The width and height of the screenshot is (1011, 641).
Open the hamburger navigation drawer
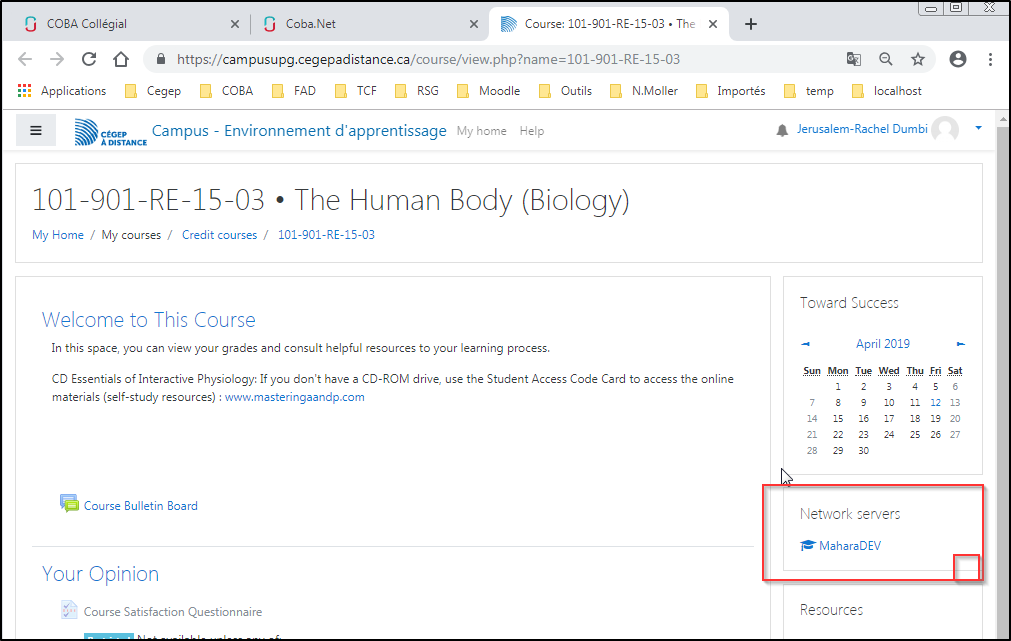(x=36, y=130)
